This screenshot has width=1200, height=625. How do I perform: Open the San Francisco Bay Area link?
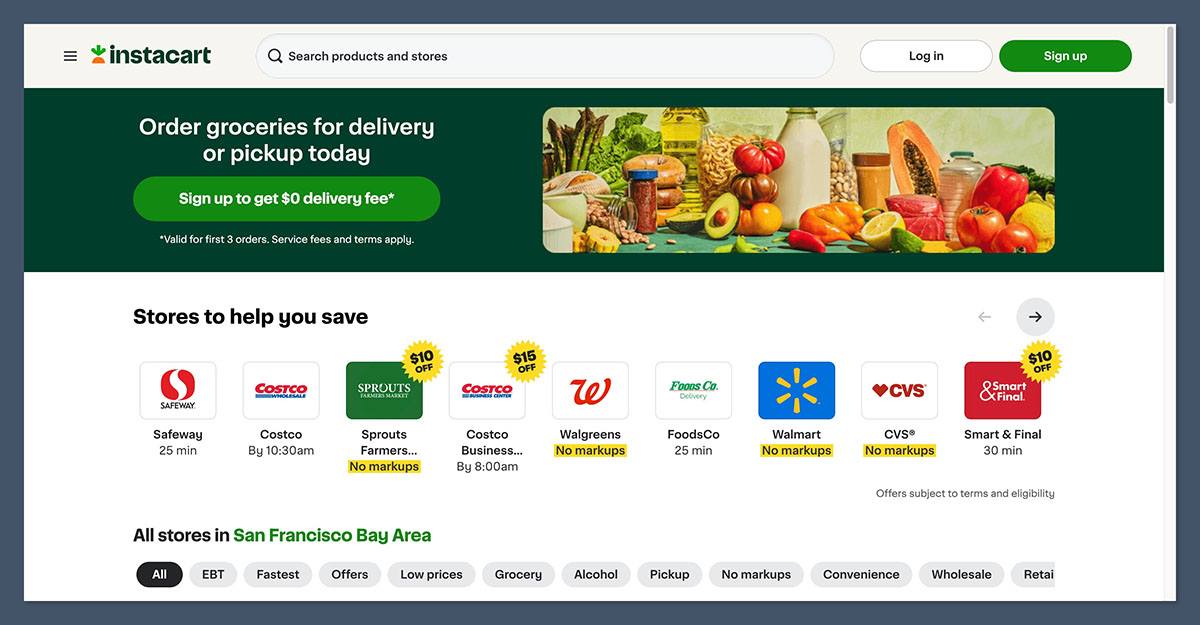pyautogui.click(x=332, y=535)
